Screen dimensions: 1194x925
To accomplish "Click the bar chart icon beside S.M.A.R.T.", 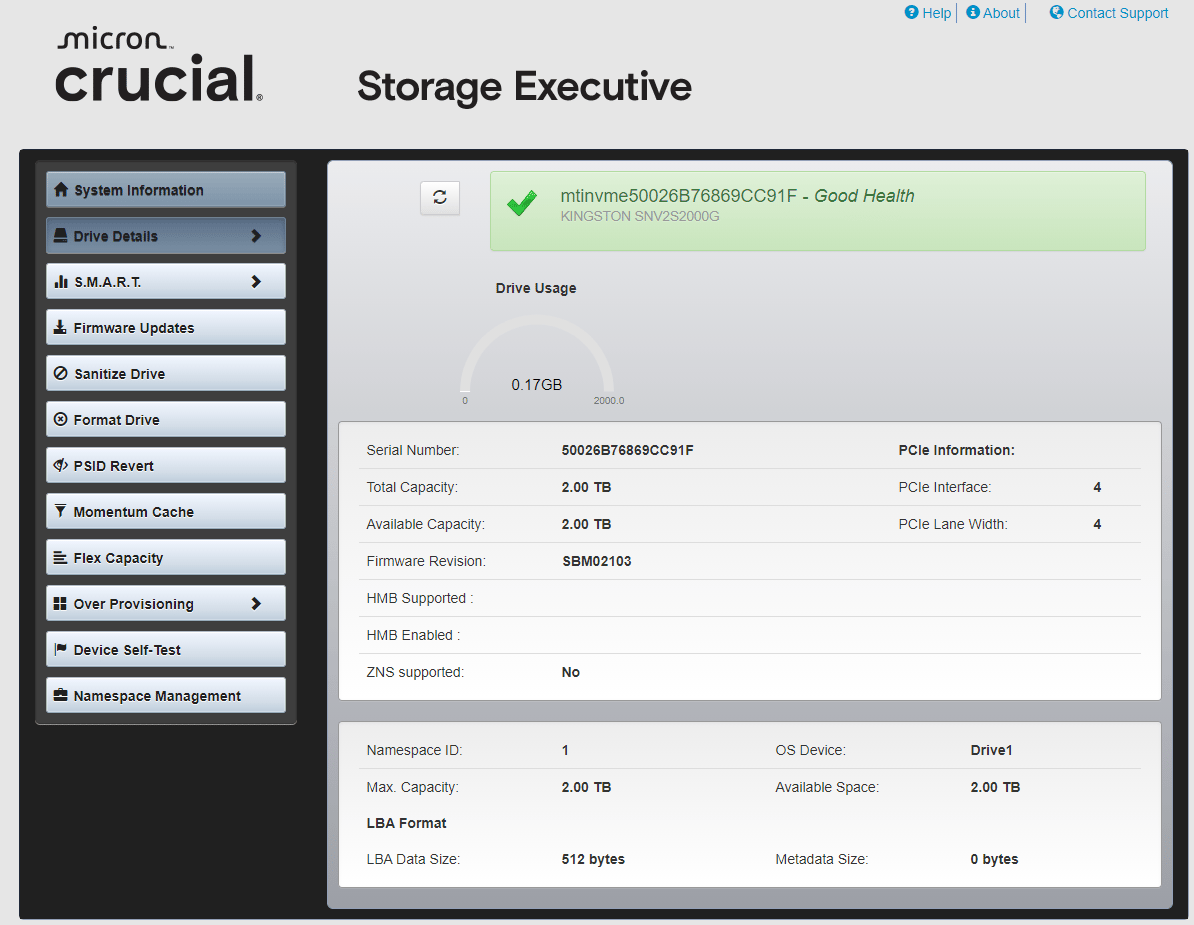I will [61, 282].
